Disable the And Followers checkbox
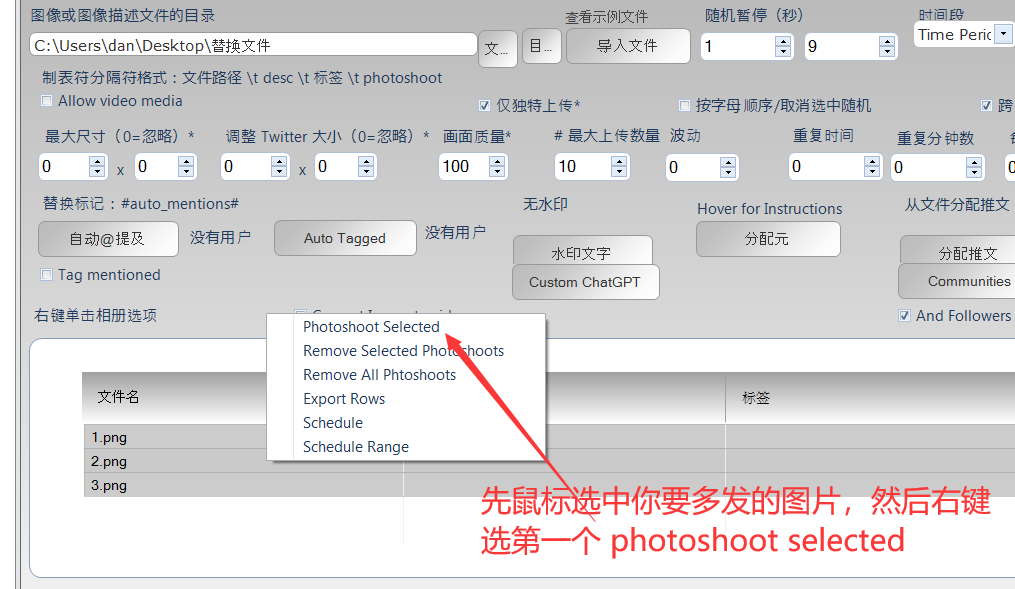Image resolution: width=1015 pixels, height=589 pixels. [x=905, y=315]
